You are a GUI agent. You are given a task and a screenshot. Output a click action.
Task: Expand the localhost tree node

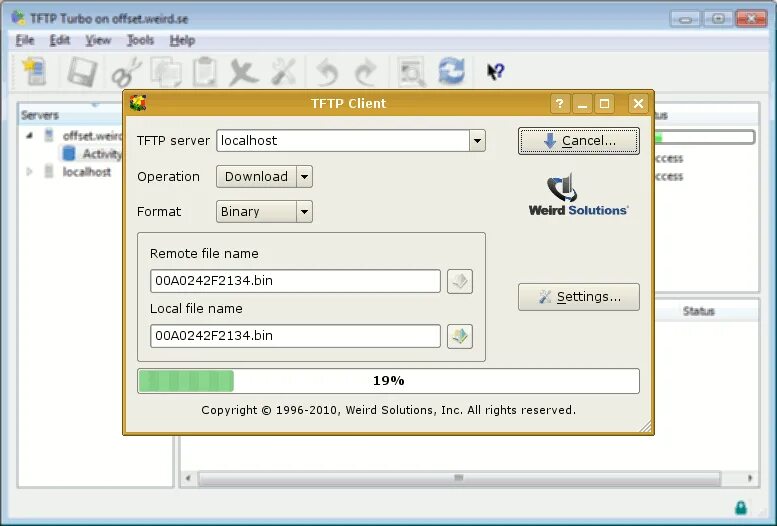click(29, 172)
